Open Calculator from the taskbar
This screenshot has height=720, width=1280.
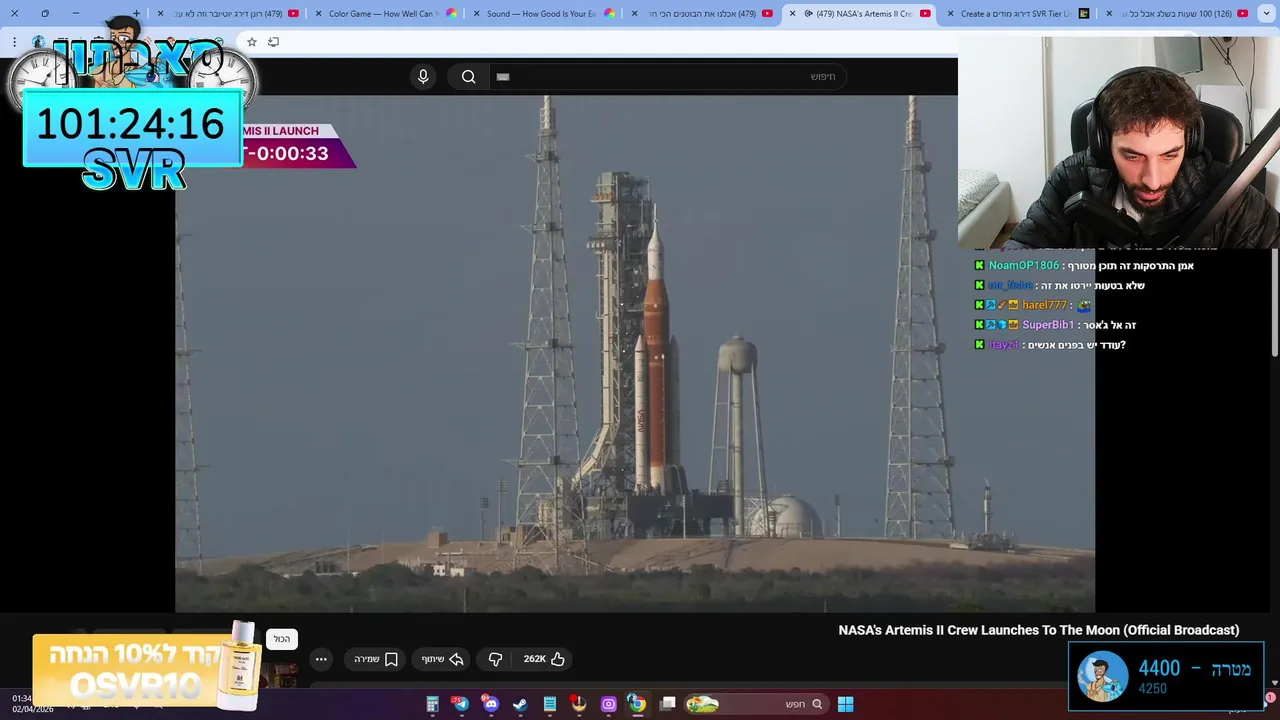coord(432,704)
